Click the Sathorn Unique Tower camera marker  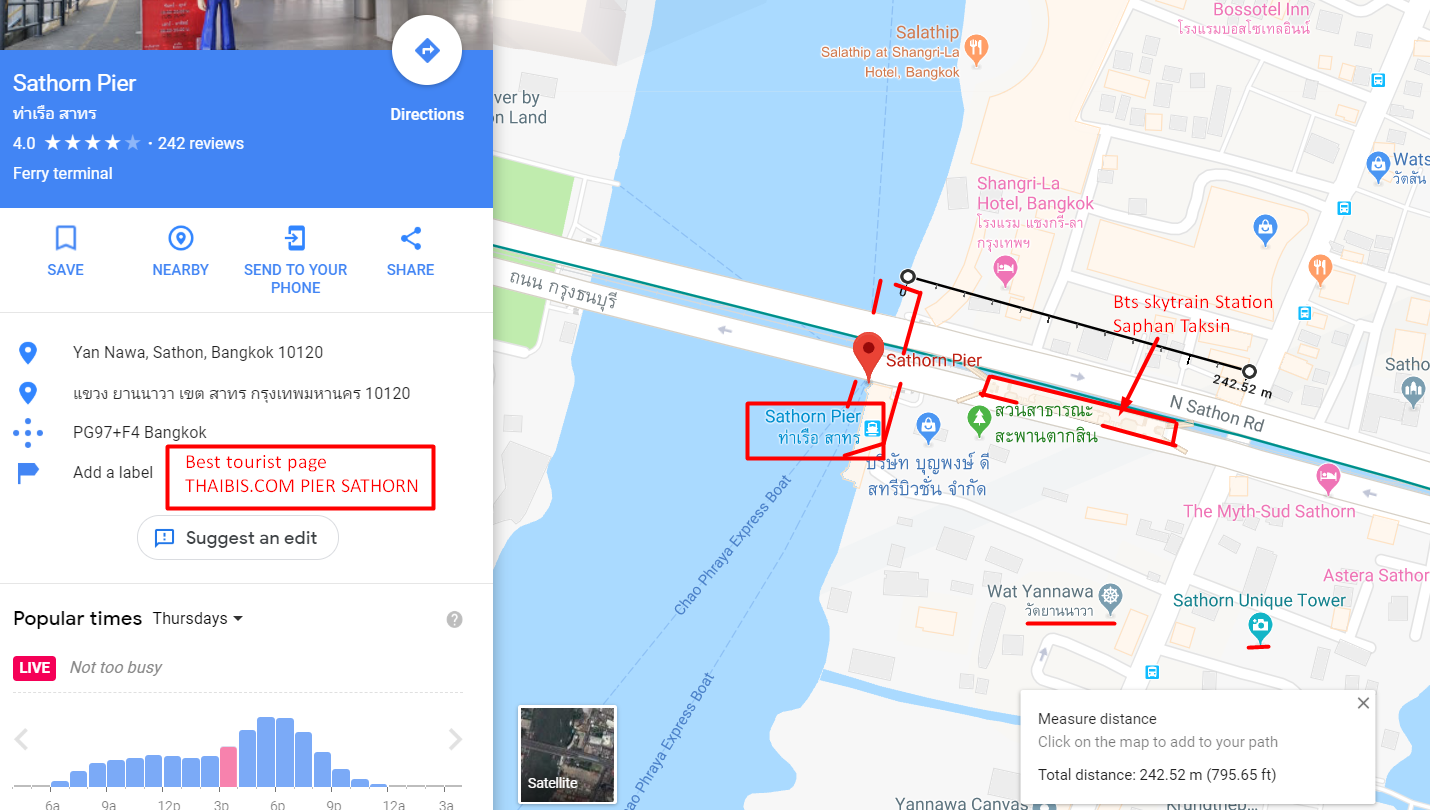(1260, 627)
